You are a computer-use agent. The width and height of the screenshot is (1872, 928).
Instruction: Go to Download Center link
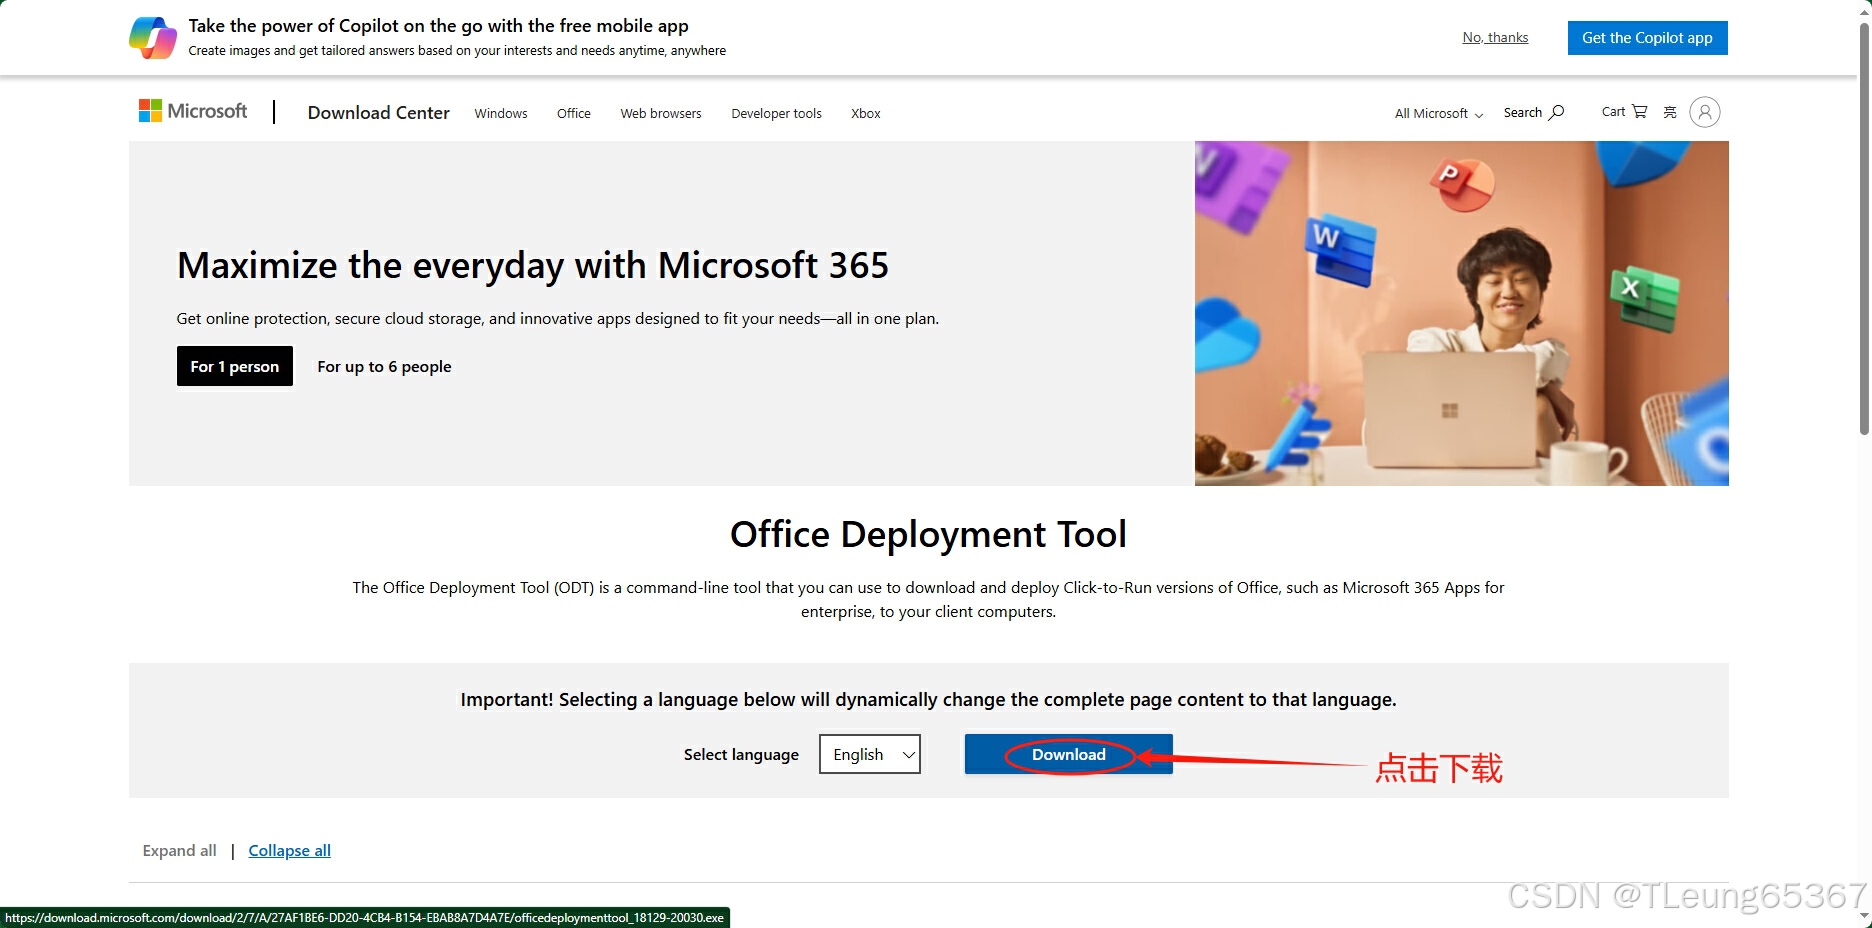pyautogui.click(x=379, y=112)
